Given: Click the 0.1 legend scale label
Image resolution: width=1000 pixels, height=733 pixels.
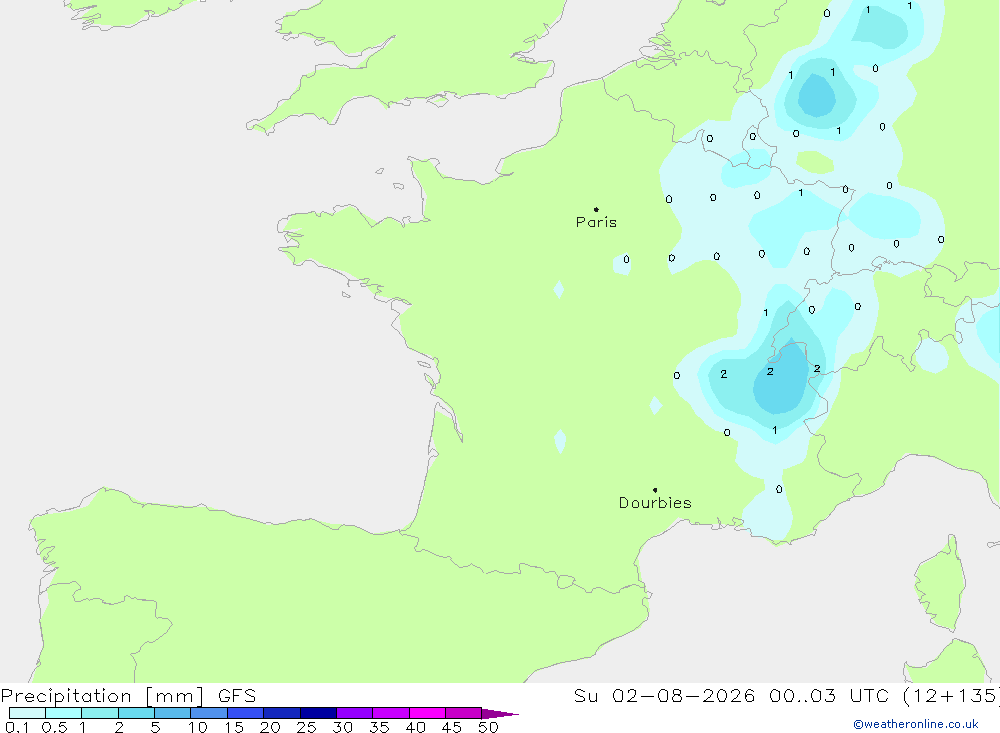Looking at the screenshot, I should pos(17,727).
